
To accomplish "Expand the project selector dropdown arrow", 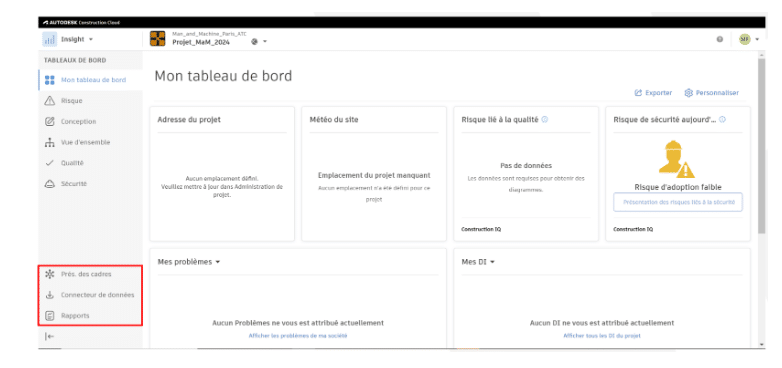I will coord(265,42).
